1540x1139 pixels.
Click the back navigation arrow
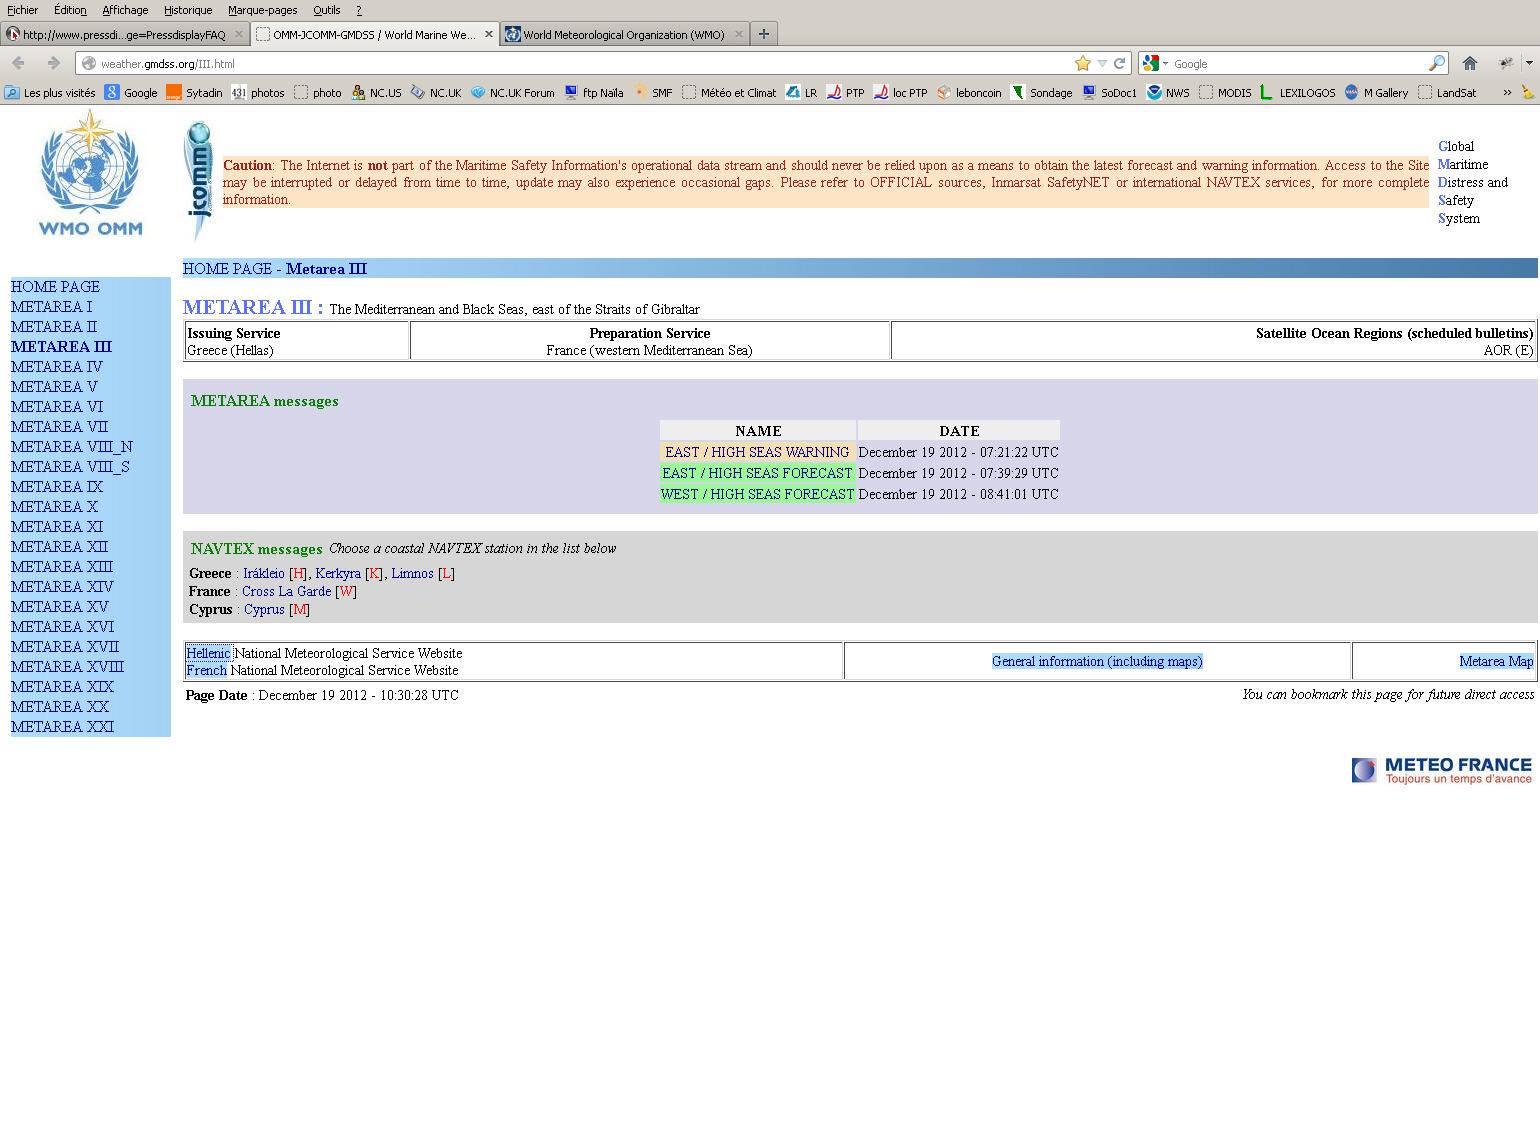click(18, 63)
